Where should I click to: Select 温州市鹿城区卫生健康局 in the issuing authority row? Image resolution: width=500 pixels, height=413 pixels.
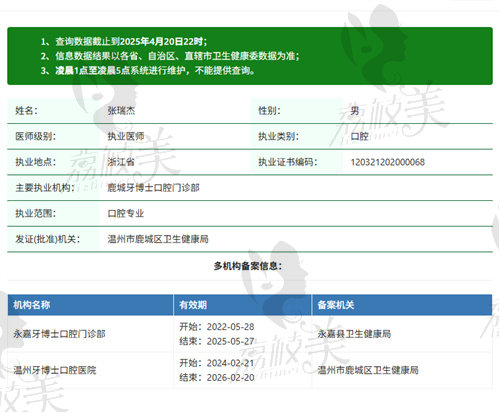158,239
